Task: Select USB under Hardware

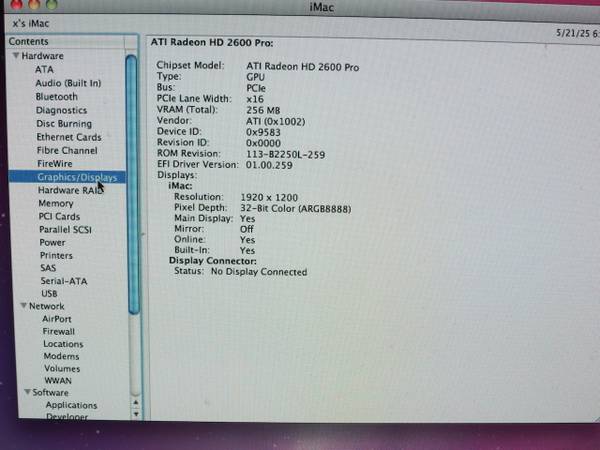Action: (x=49, y=294)
